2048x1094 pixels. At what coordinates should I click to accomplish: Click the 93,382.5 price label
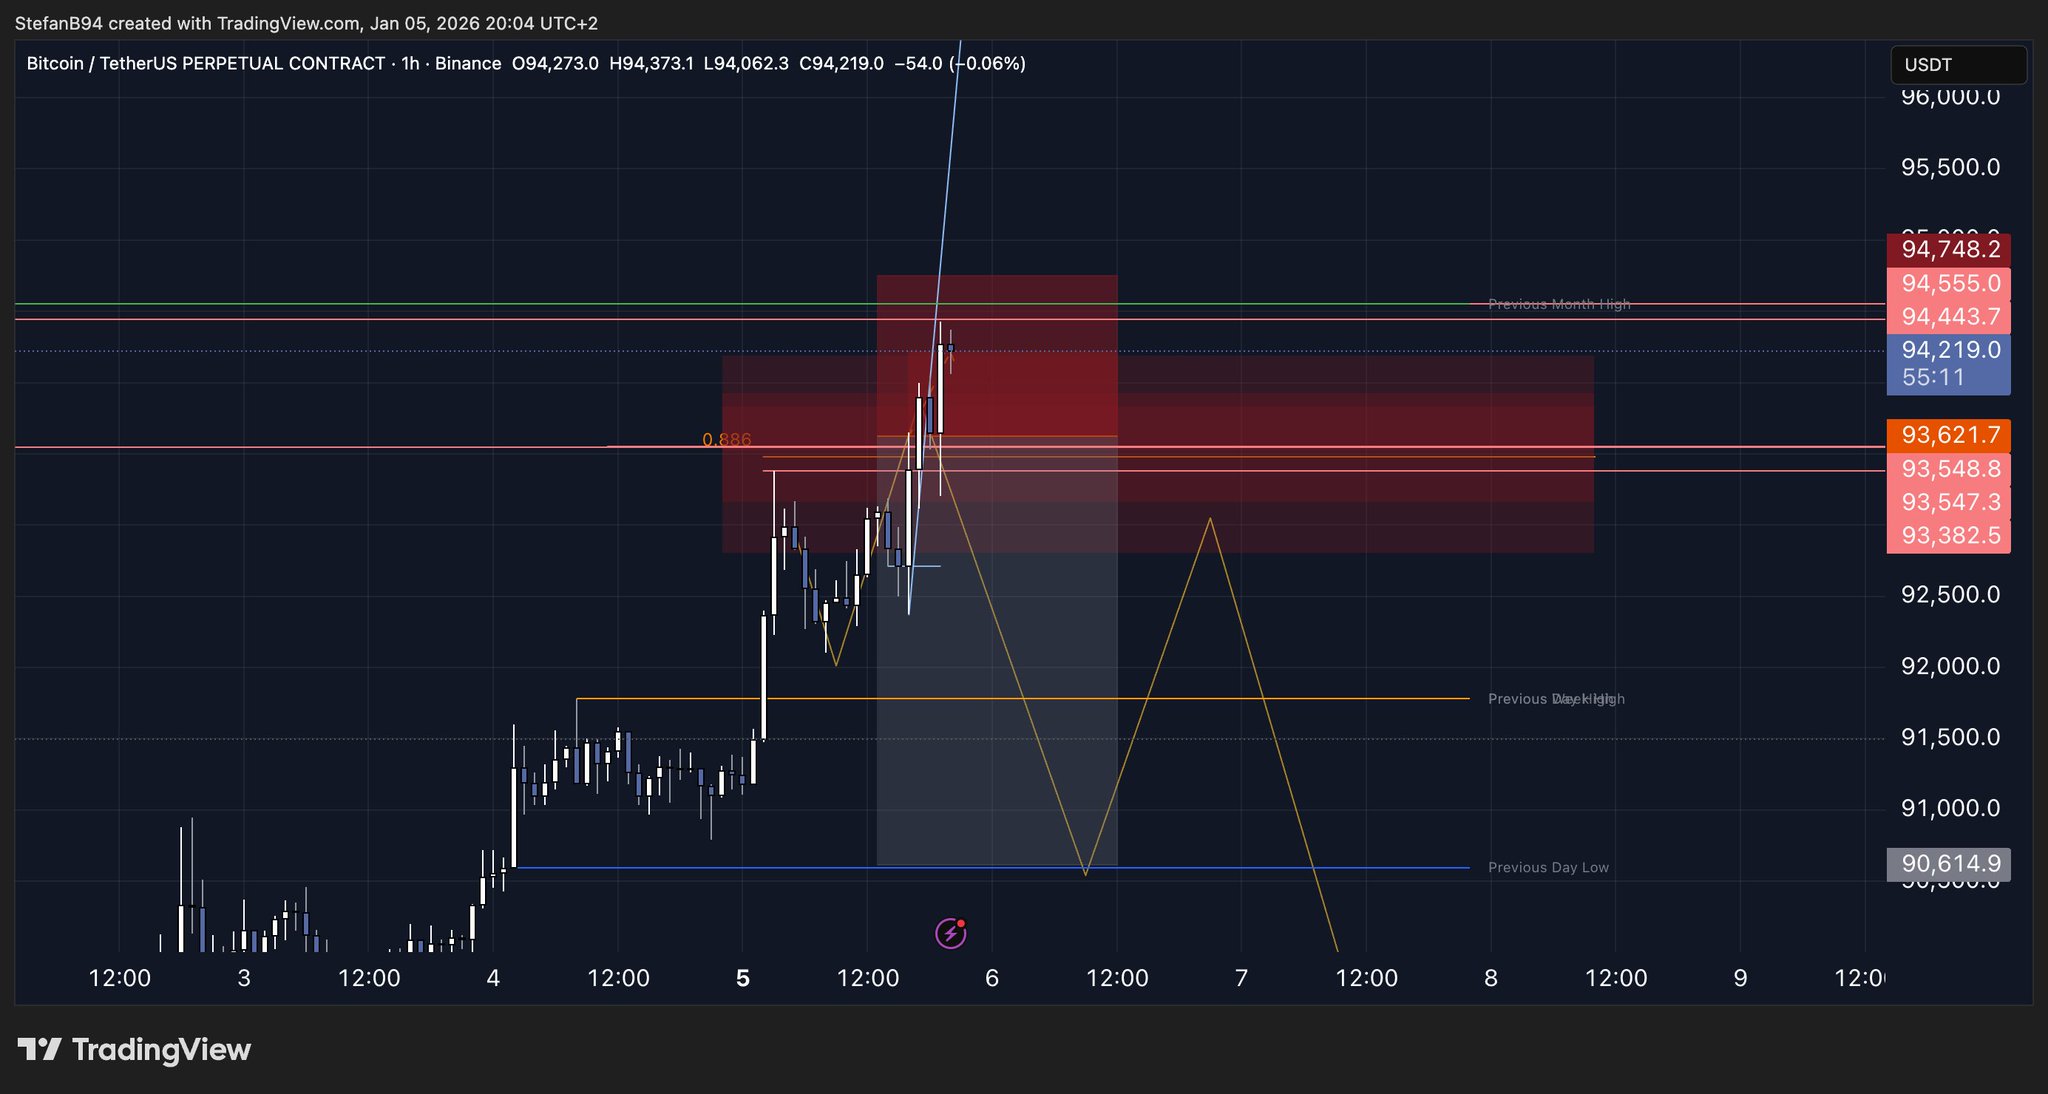pos(1949,536)
